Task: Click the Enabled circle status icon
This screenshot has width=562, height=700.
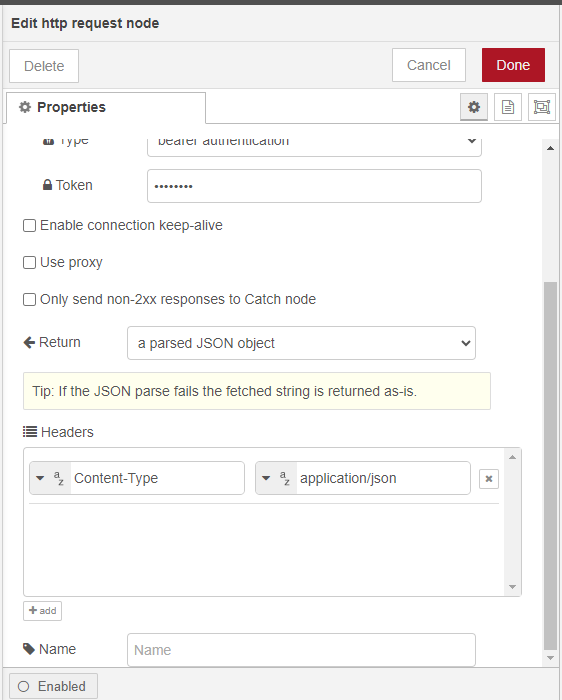Action: pos(24,686)
